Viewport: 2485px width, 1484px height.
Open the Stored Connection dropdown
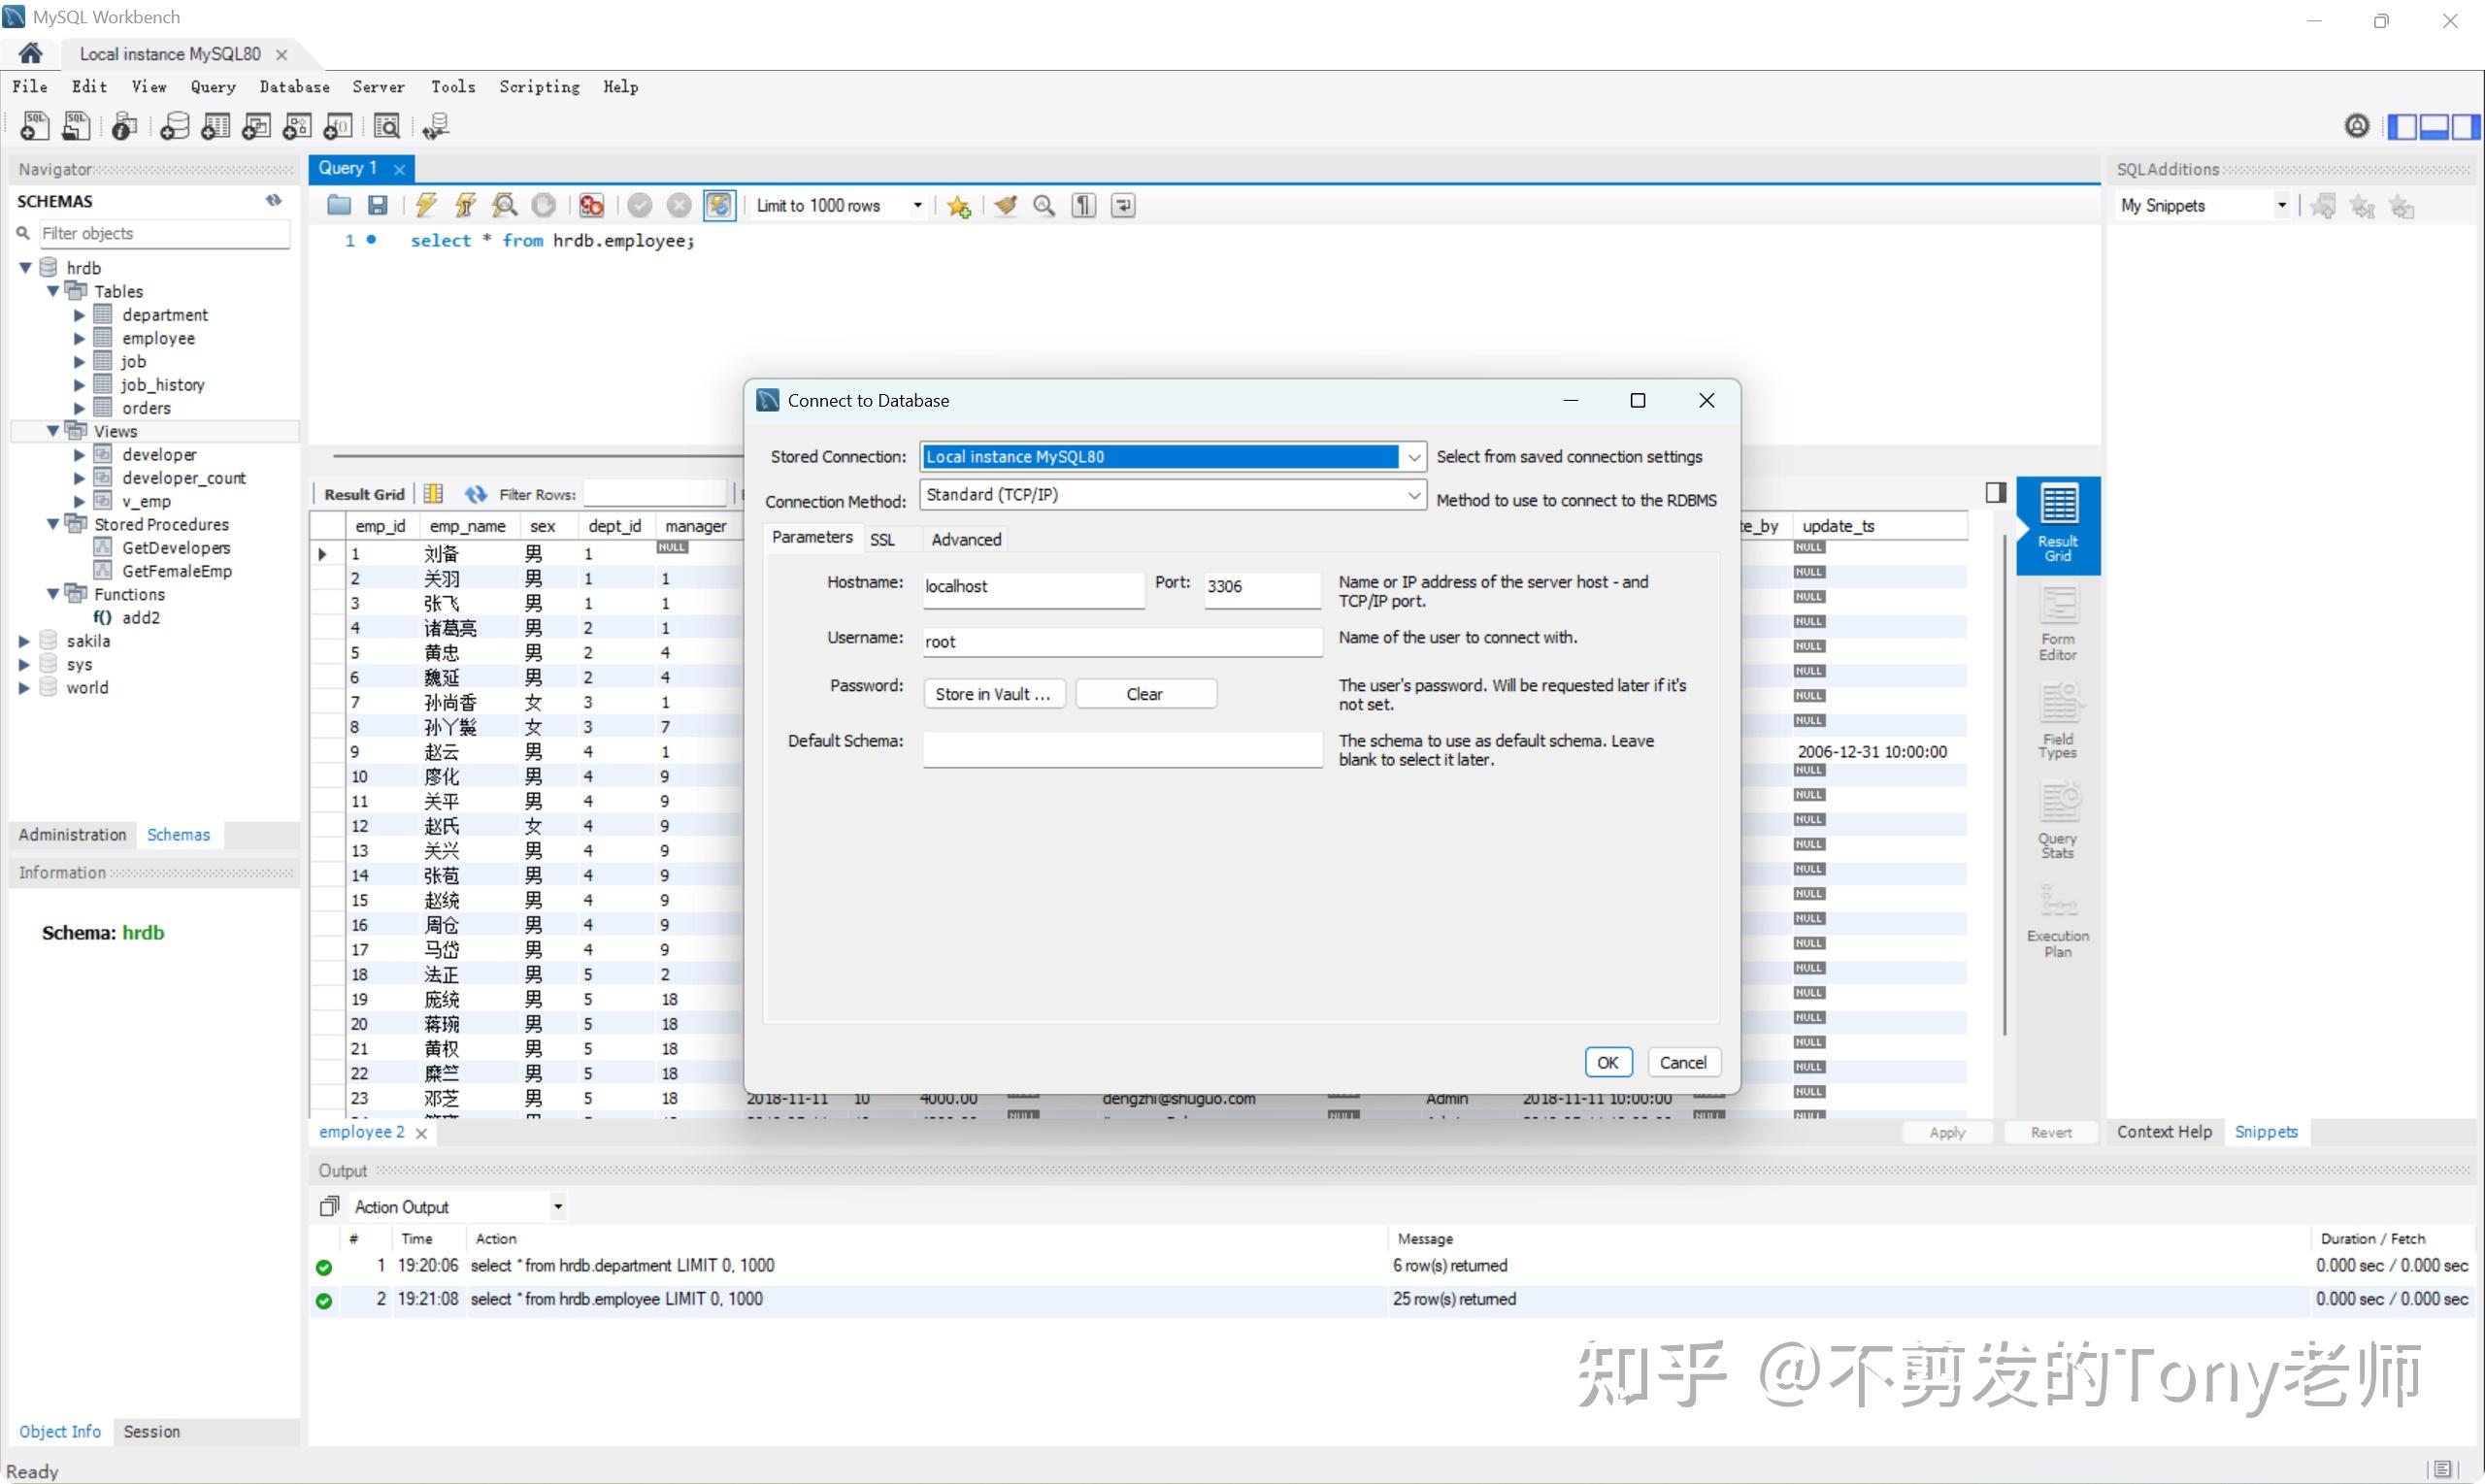(1413, 457)
